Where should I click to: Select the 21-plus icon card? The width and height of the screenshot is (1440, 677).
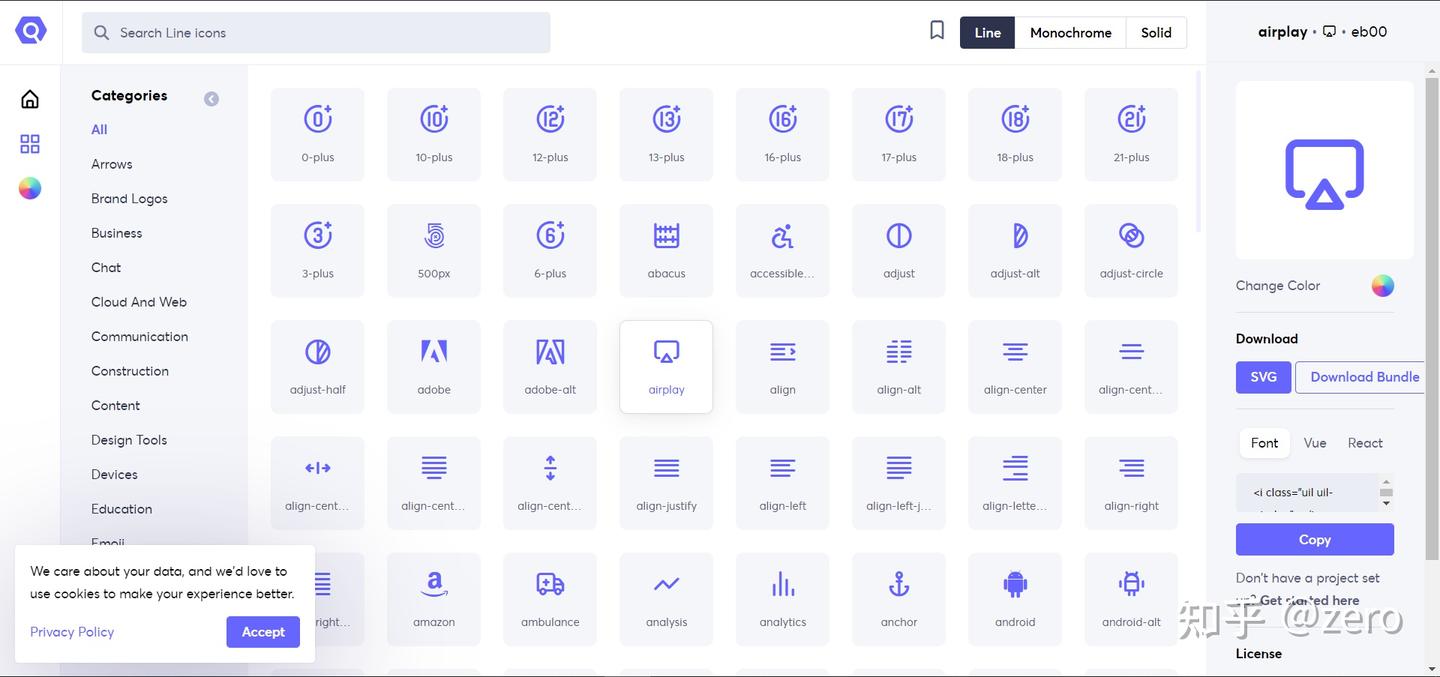click(x=1131, y=134)
